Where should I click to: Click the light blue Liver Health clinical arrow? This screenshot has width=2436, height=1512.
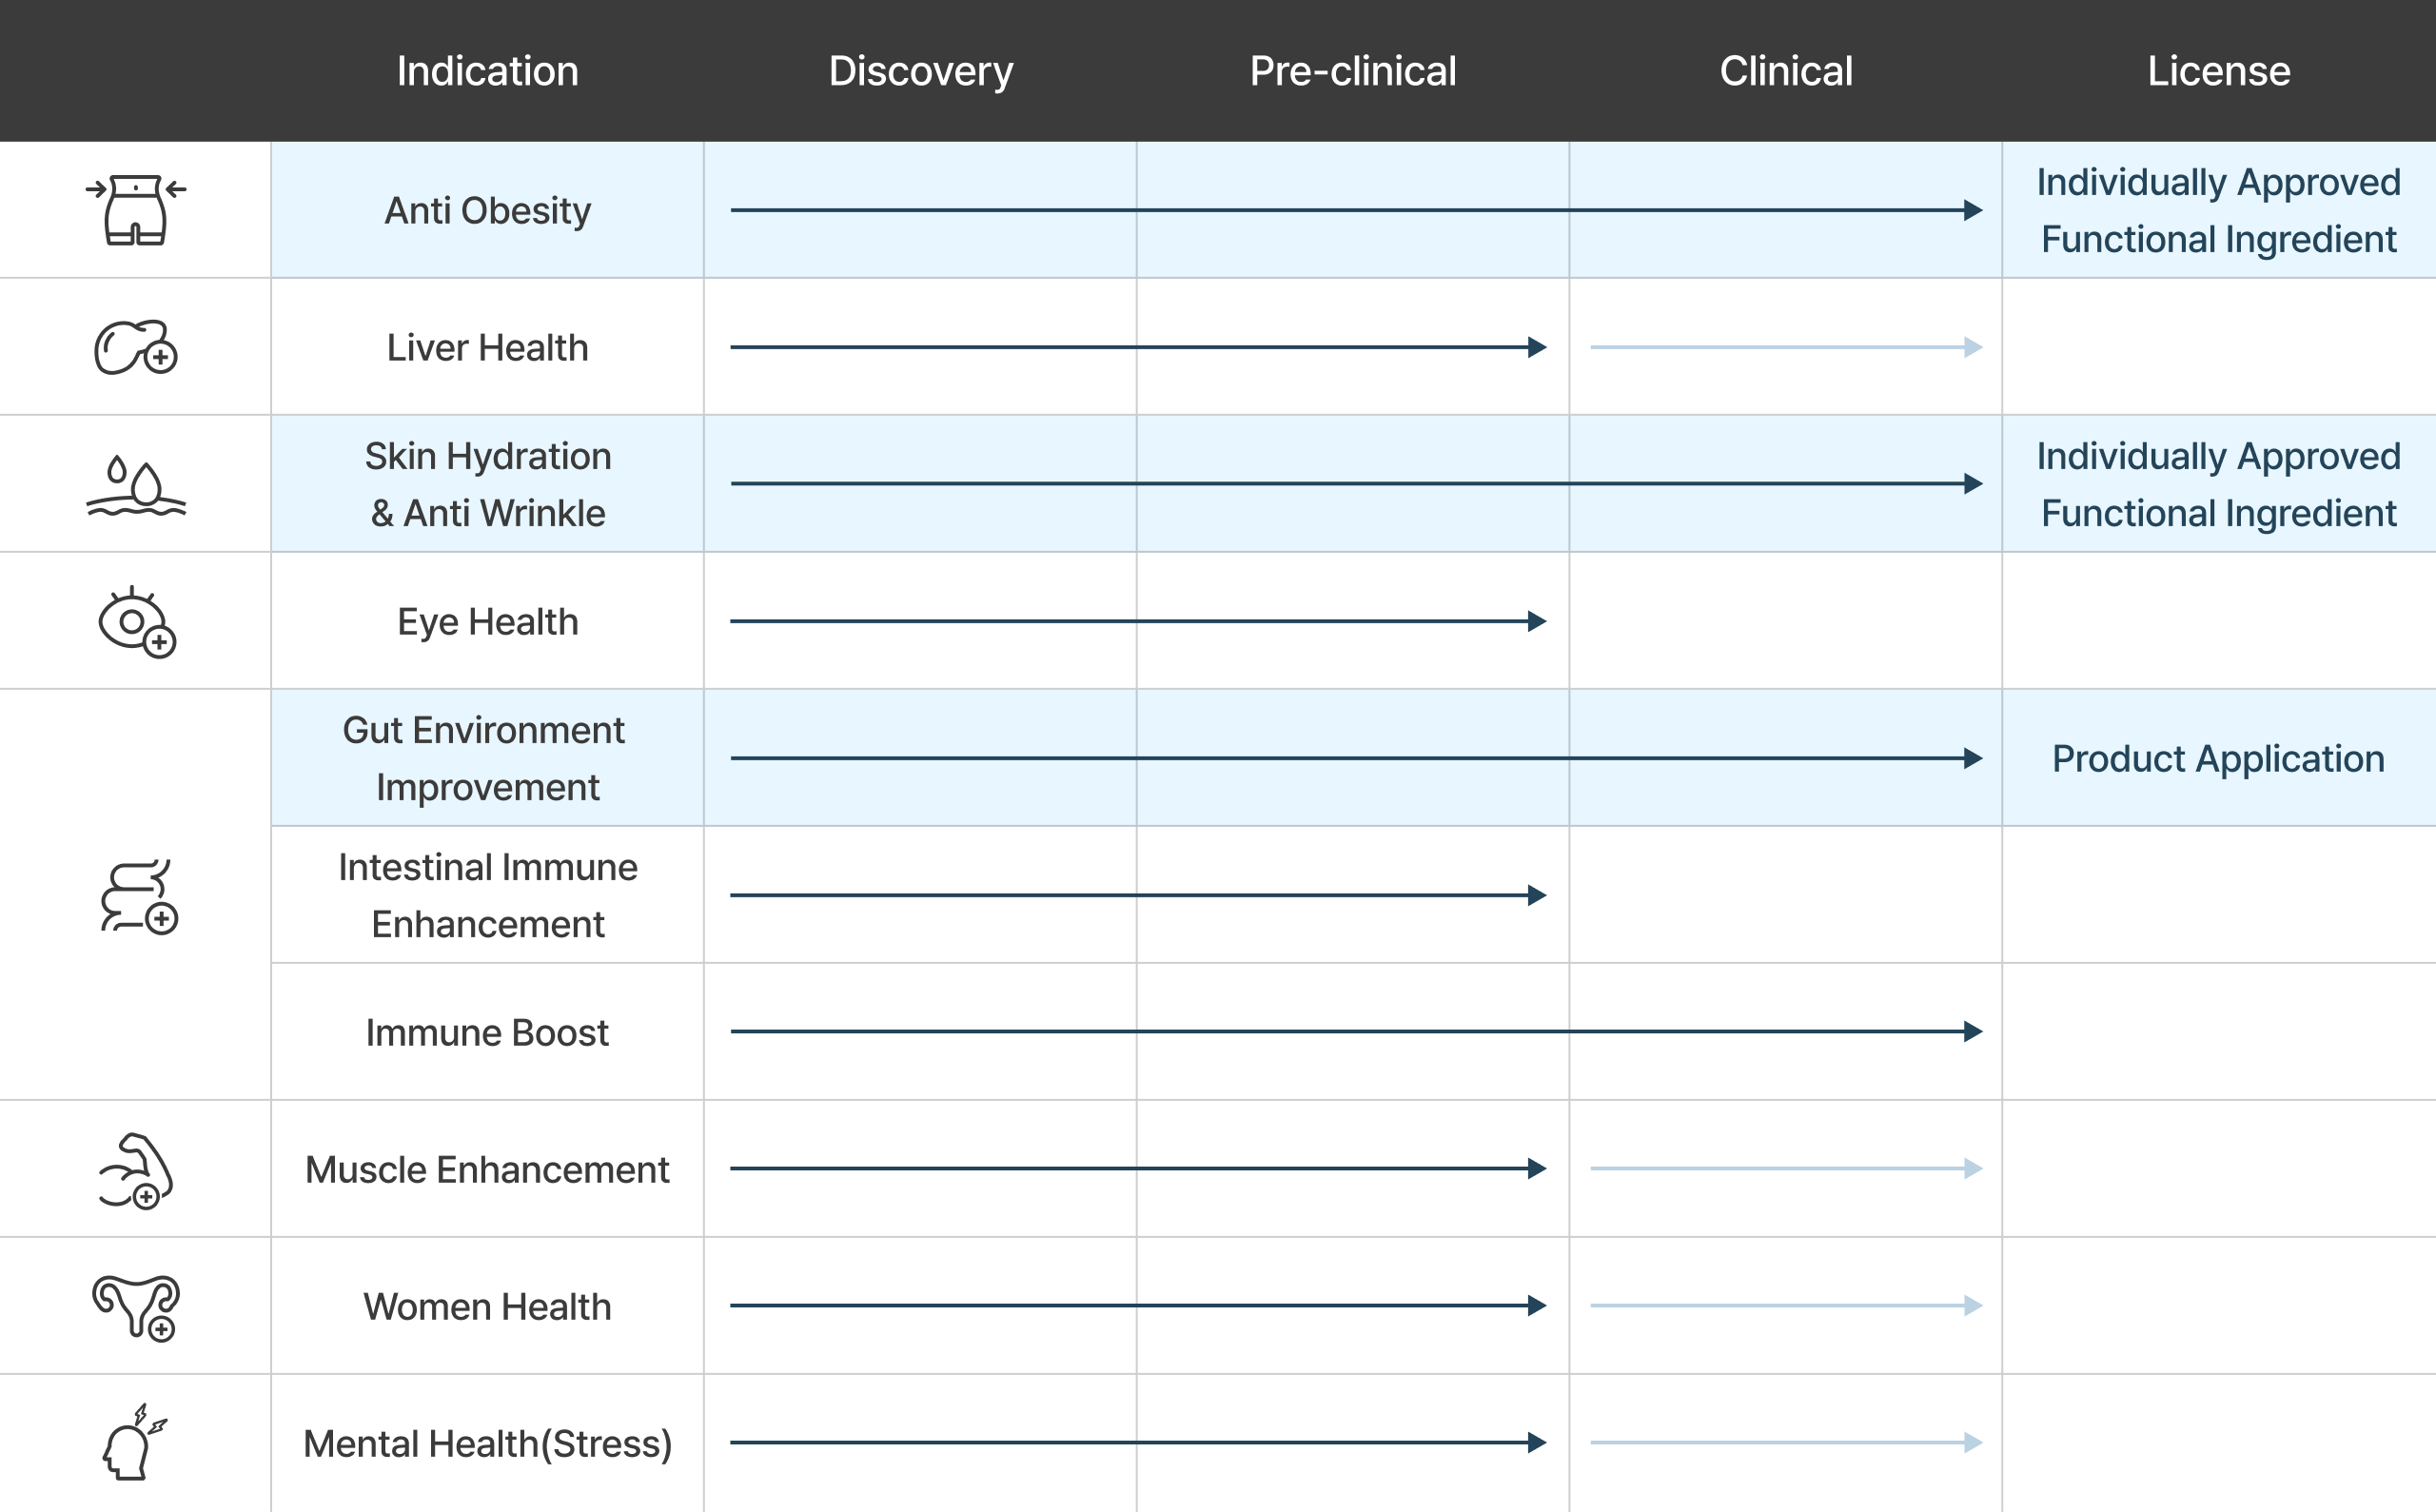coord(1785,347)
